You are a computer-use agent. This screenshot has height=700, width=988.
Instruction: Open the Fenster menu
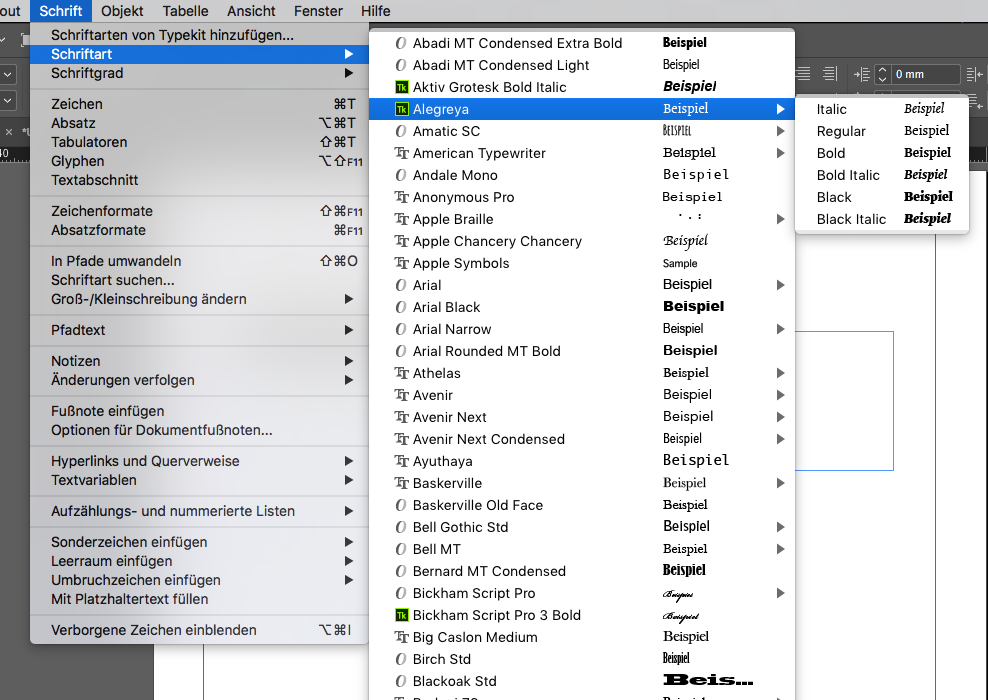[x=318, y=11]
